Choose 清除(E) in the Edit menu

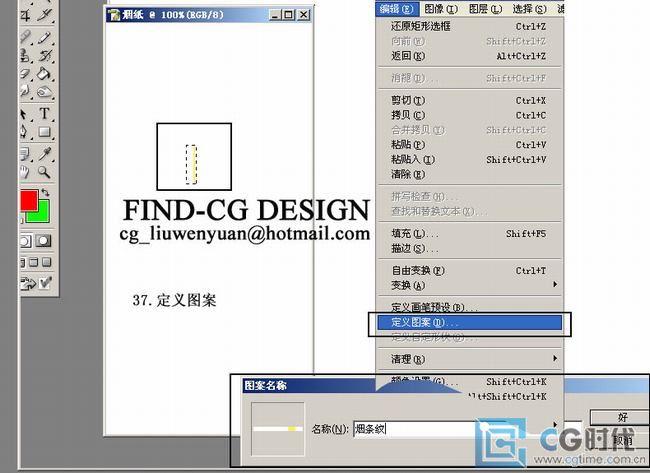(x=469, y=175)
